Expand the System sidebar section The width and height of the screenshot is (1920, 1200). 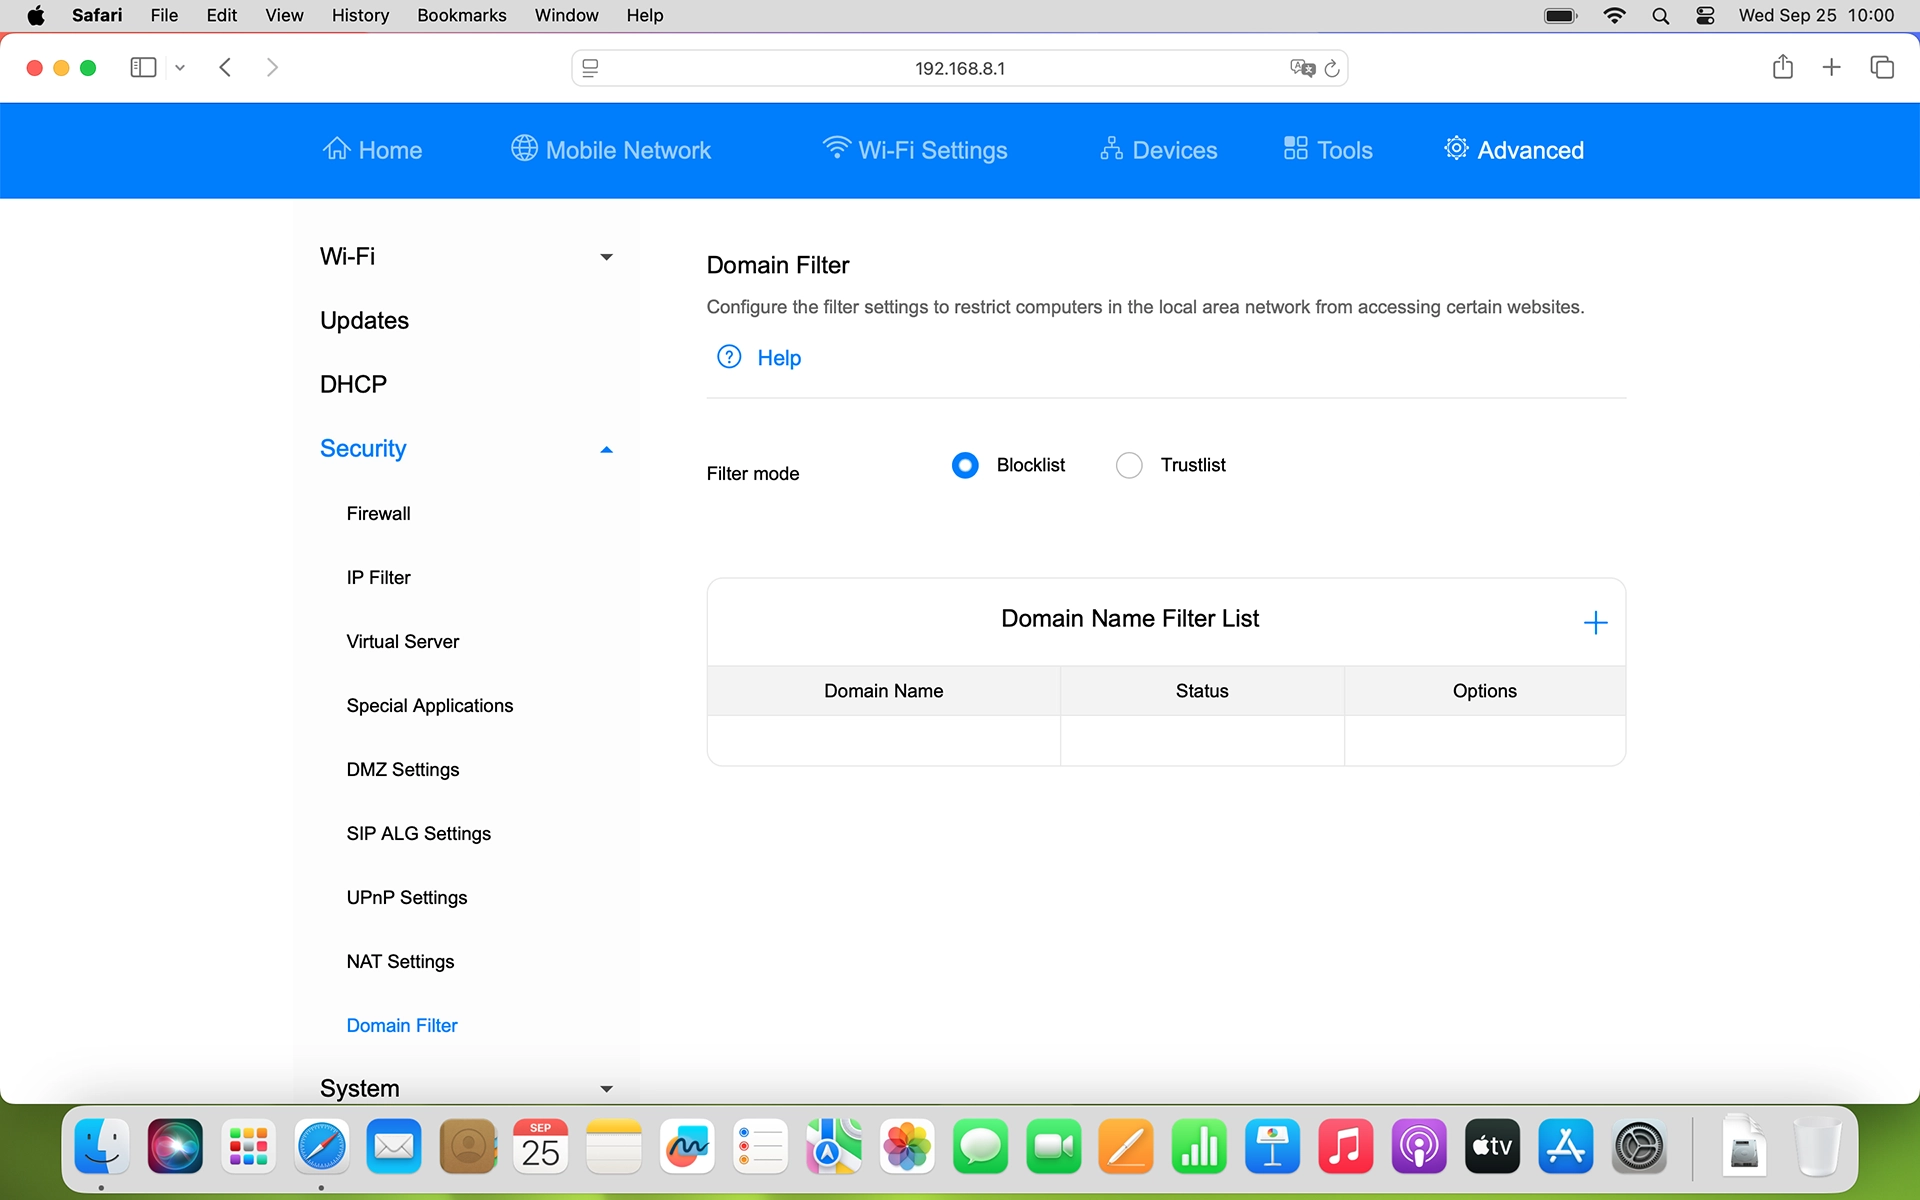tap(606, 1088)
